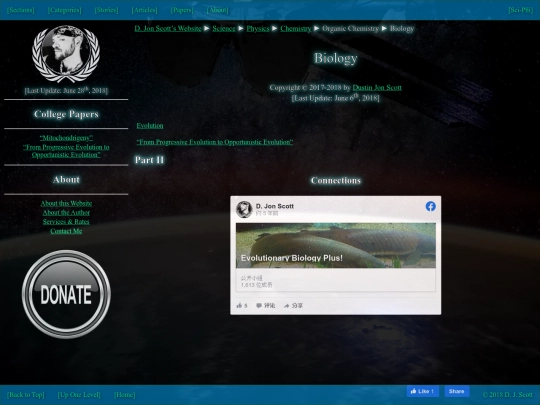Click [Up One Level] in footer
Screen dimensions: 540x405
pyautogui.click(x=79, y=395)
